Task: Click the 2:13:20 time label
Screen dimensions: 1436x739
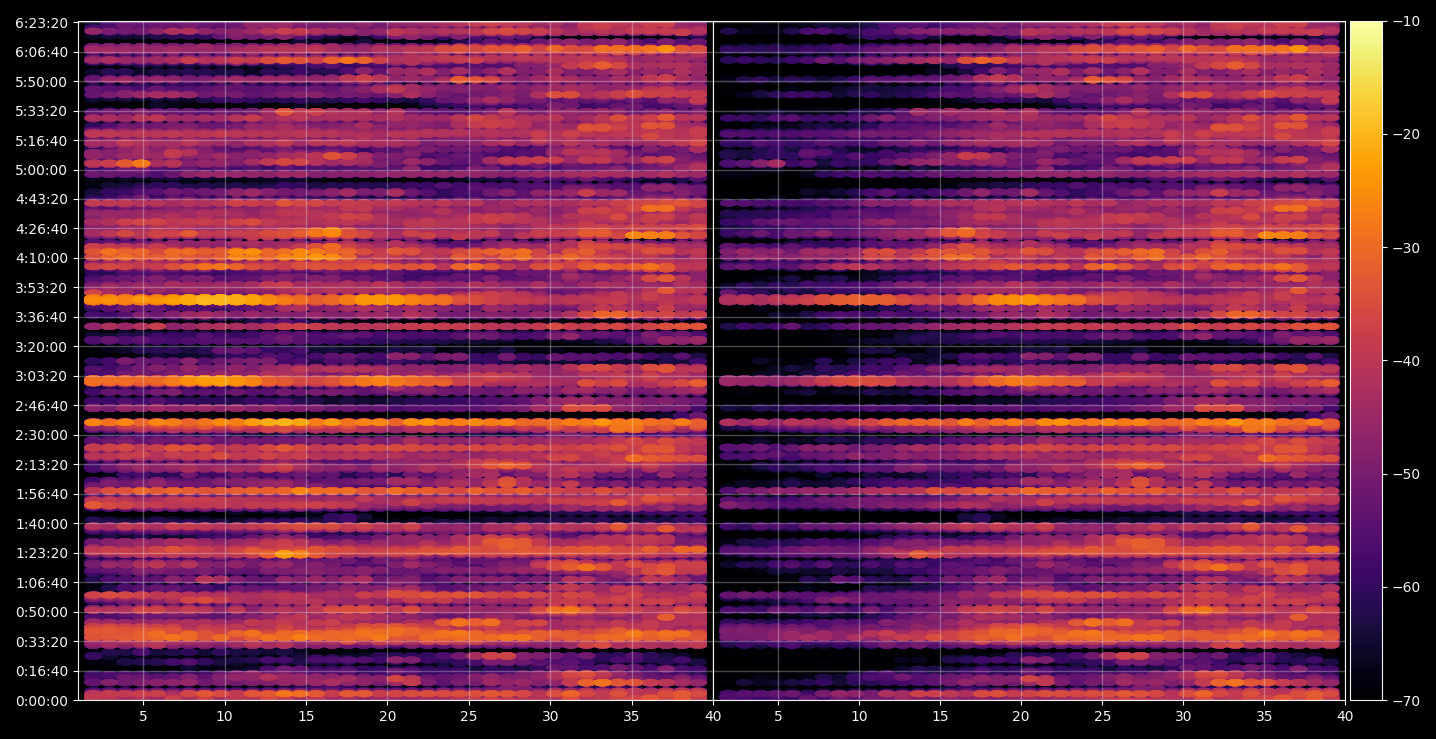Action: coord(42,465)
